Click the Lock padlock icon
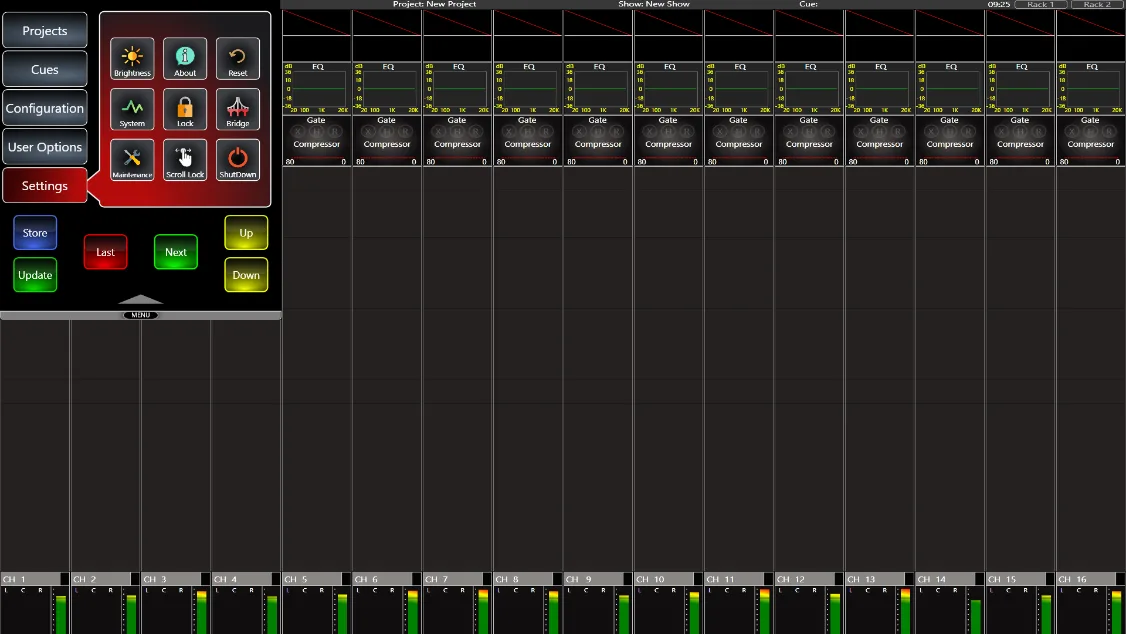1126x634 pixels. (x=185, y=109)
